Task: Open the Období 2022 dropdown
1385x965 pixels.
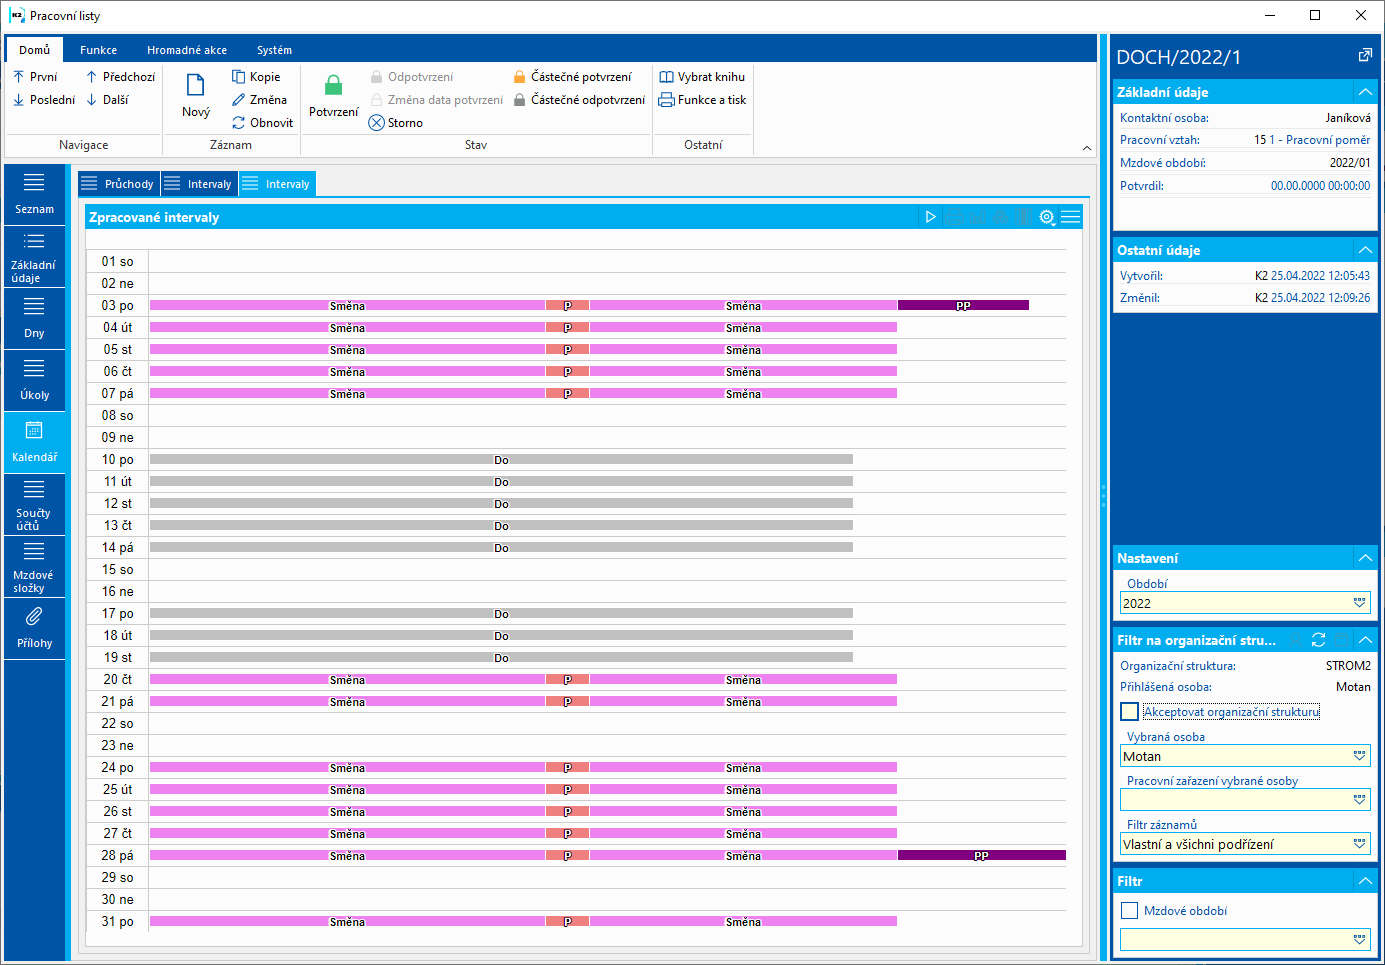Action: pyautogui.click(x=1360, y=603)
